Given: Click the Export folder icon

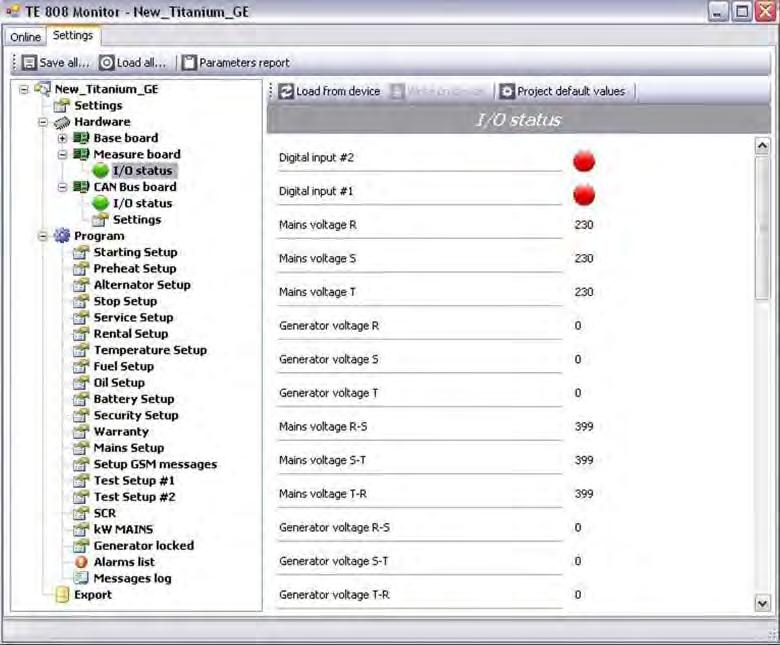Looking at the screenshot, I should pos(62,594).
